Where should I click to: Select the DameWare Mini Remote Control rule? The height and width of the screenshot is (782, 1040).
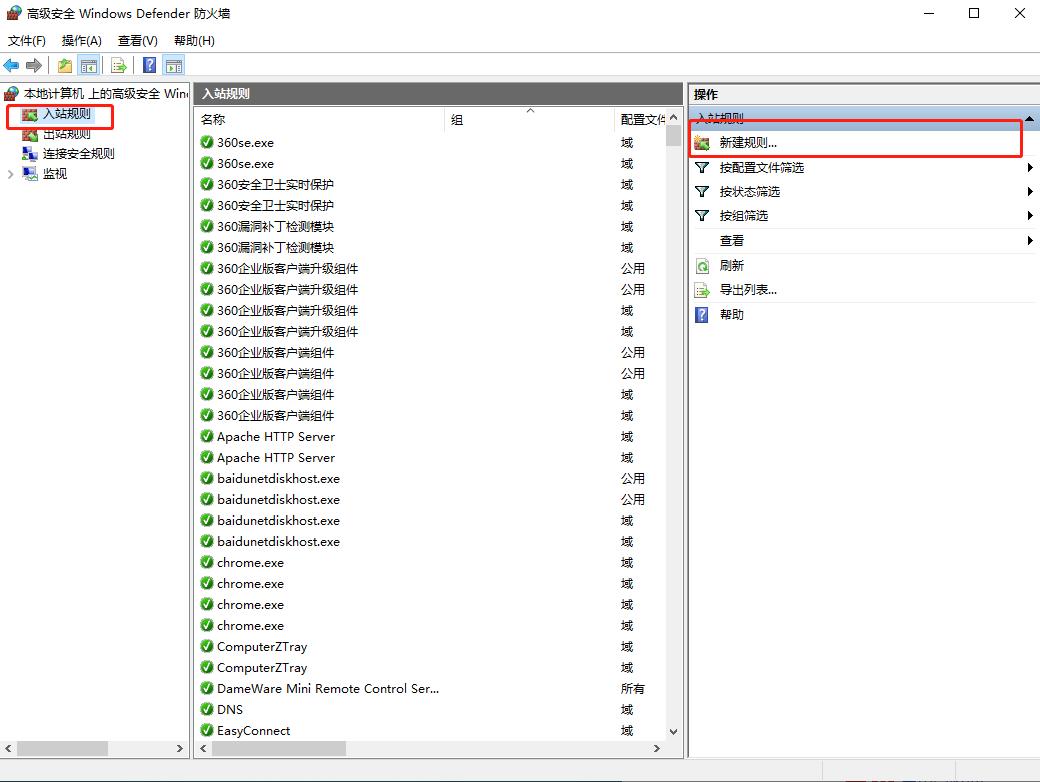(328, 688)
